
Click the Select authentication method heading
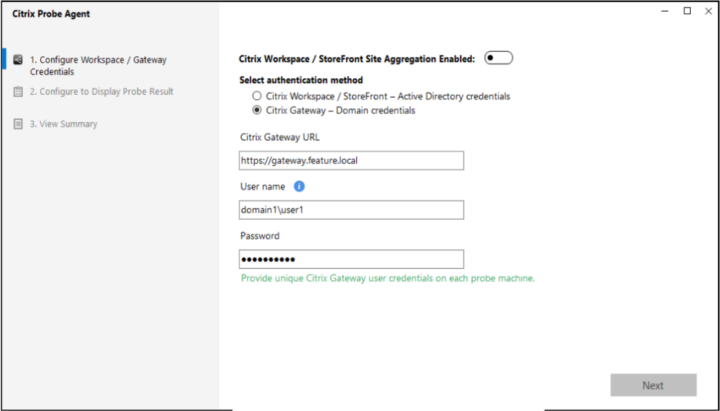(x=301, y=80)
